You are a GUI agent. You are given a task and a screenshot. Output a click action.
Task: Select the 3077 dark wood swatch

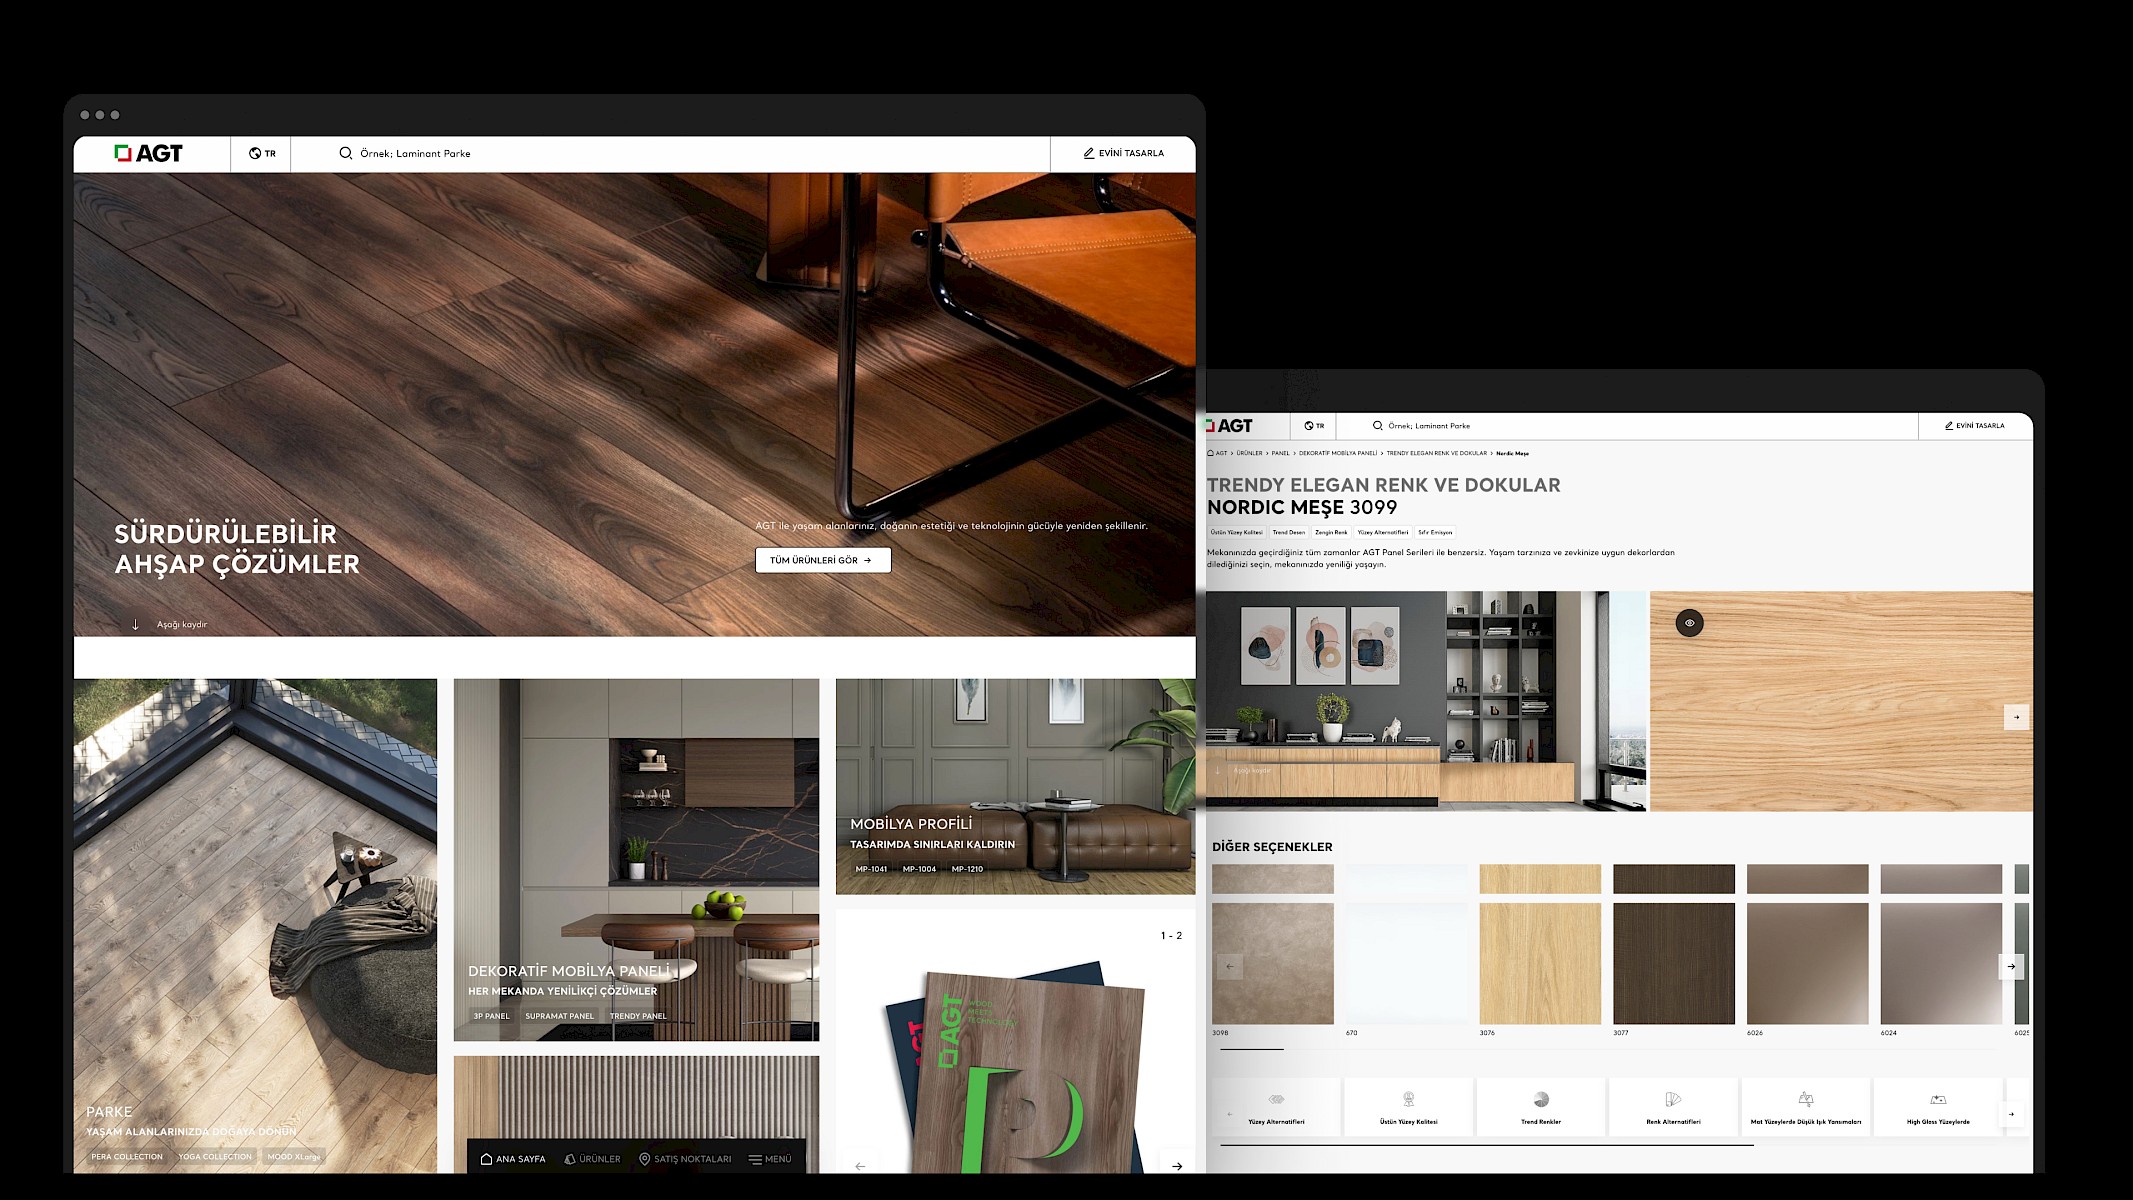[x=1673, y=962]
